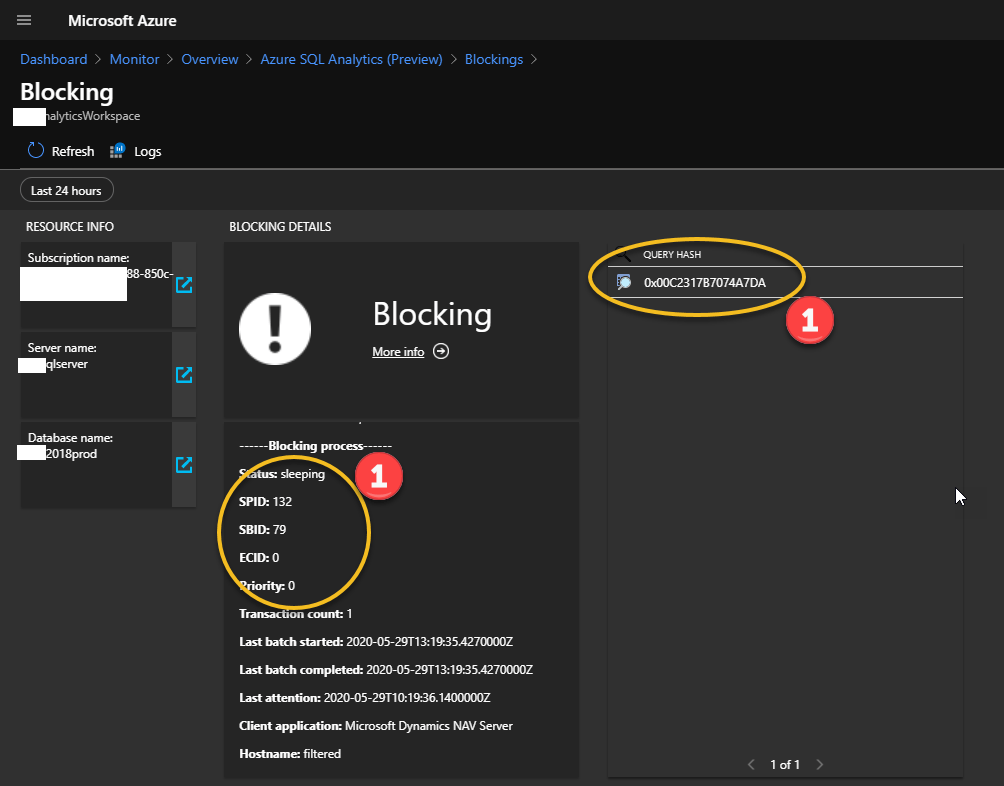Screen dimensions: 1004x786
Task: Open Azure SQL Analytics (Preview) breadcrumb
Action: coord(351,59)
